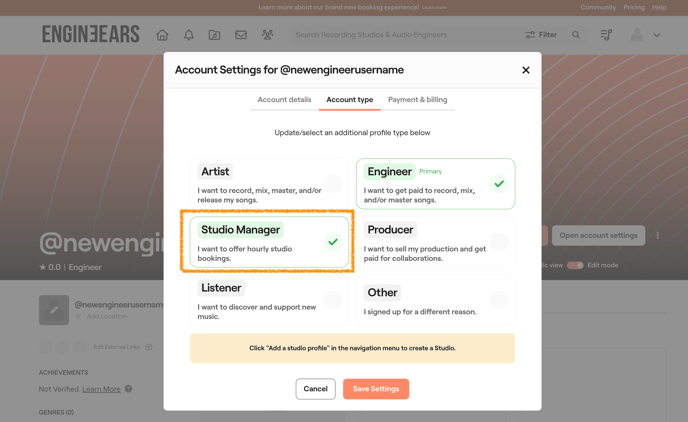Switch to the Account details tab
This screenshot has width=688, height=422.
tap(284, 100)
